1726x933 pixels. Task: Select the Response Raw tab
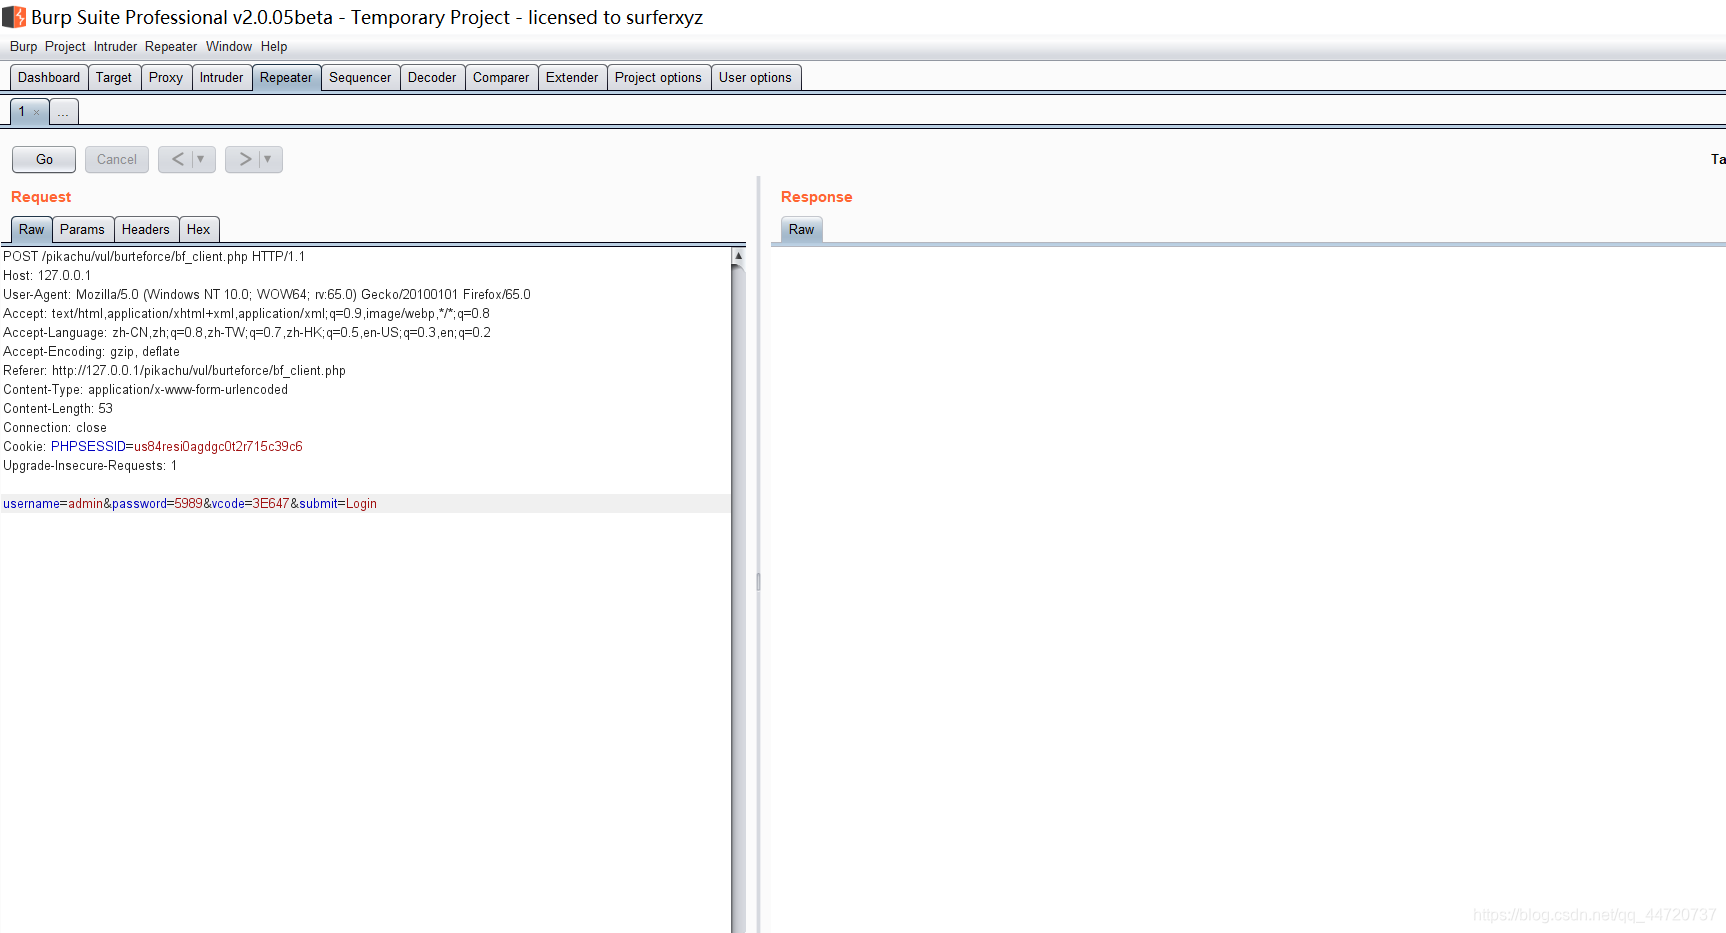click(801, 229)
